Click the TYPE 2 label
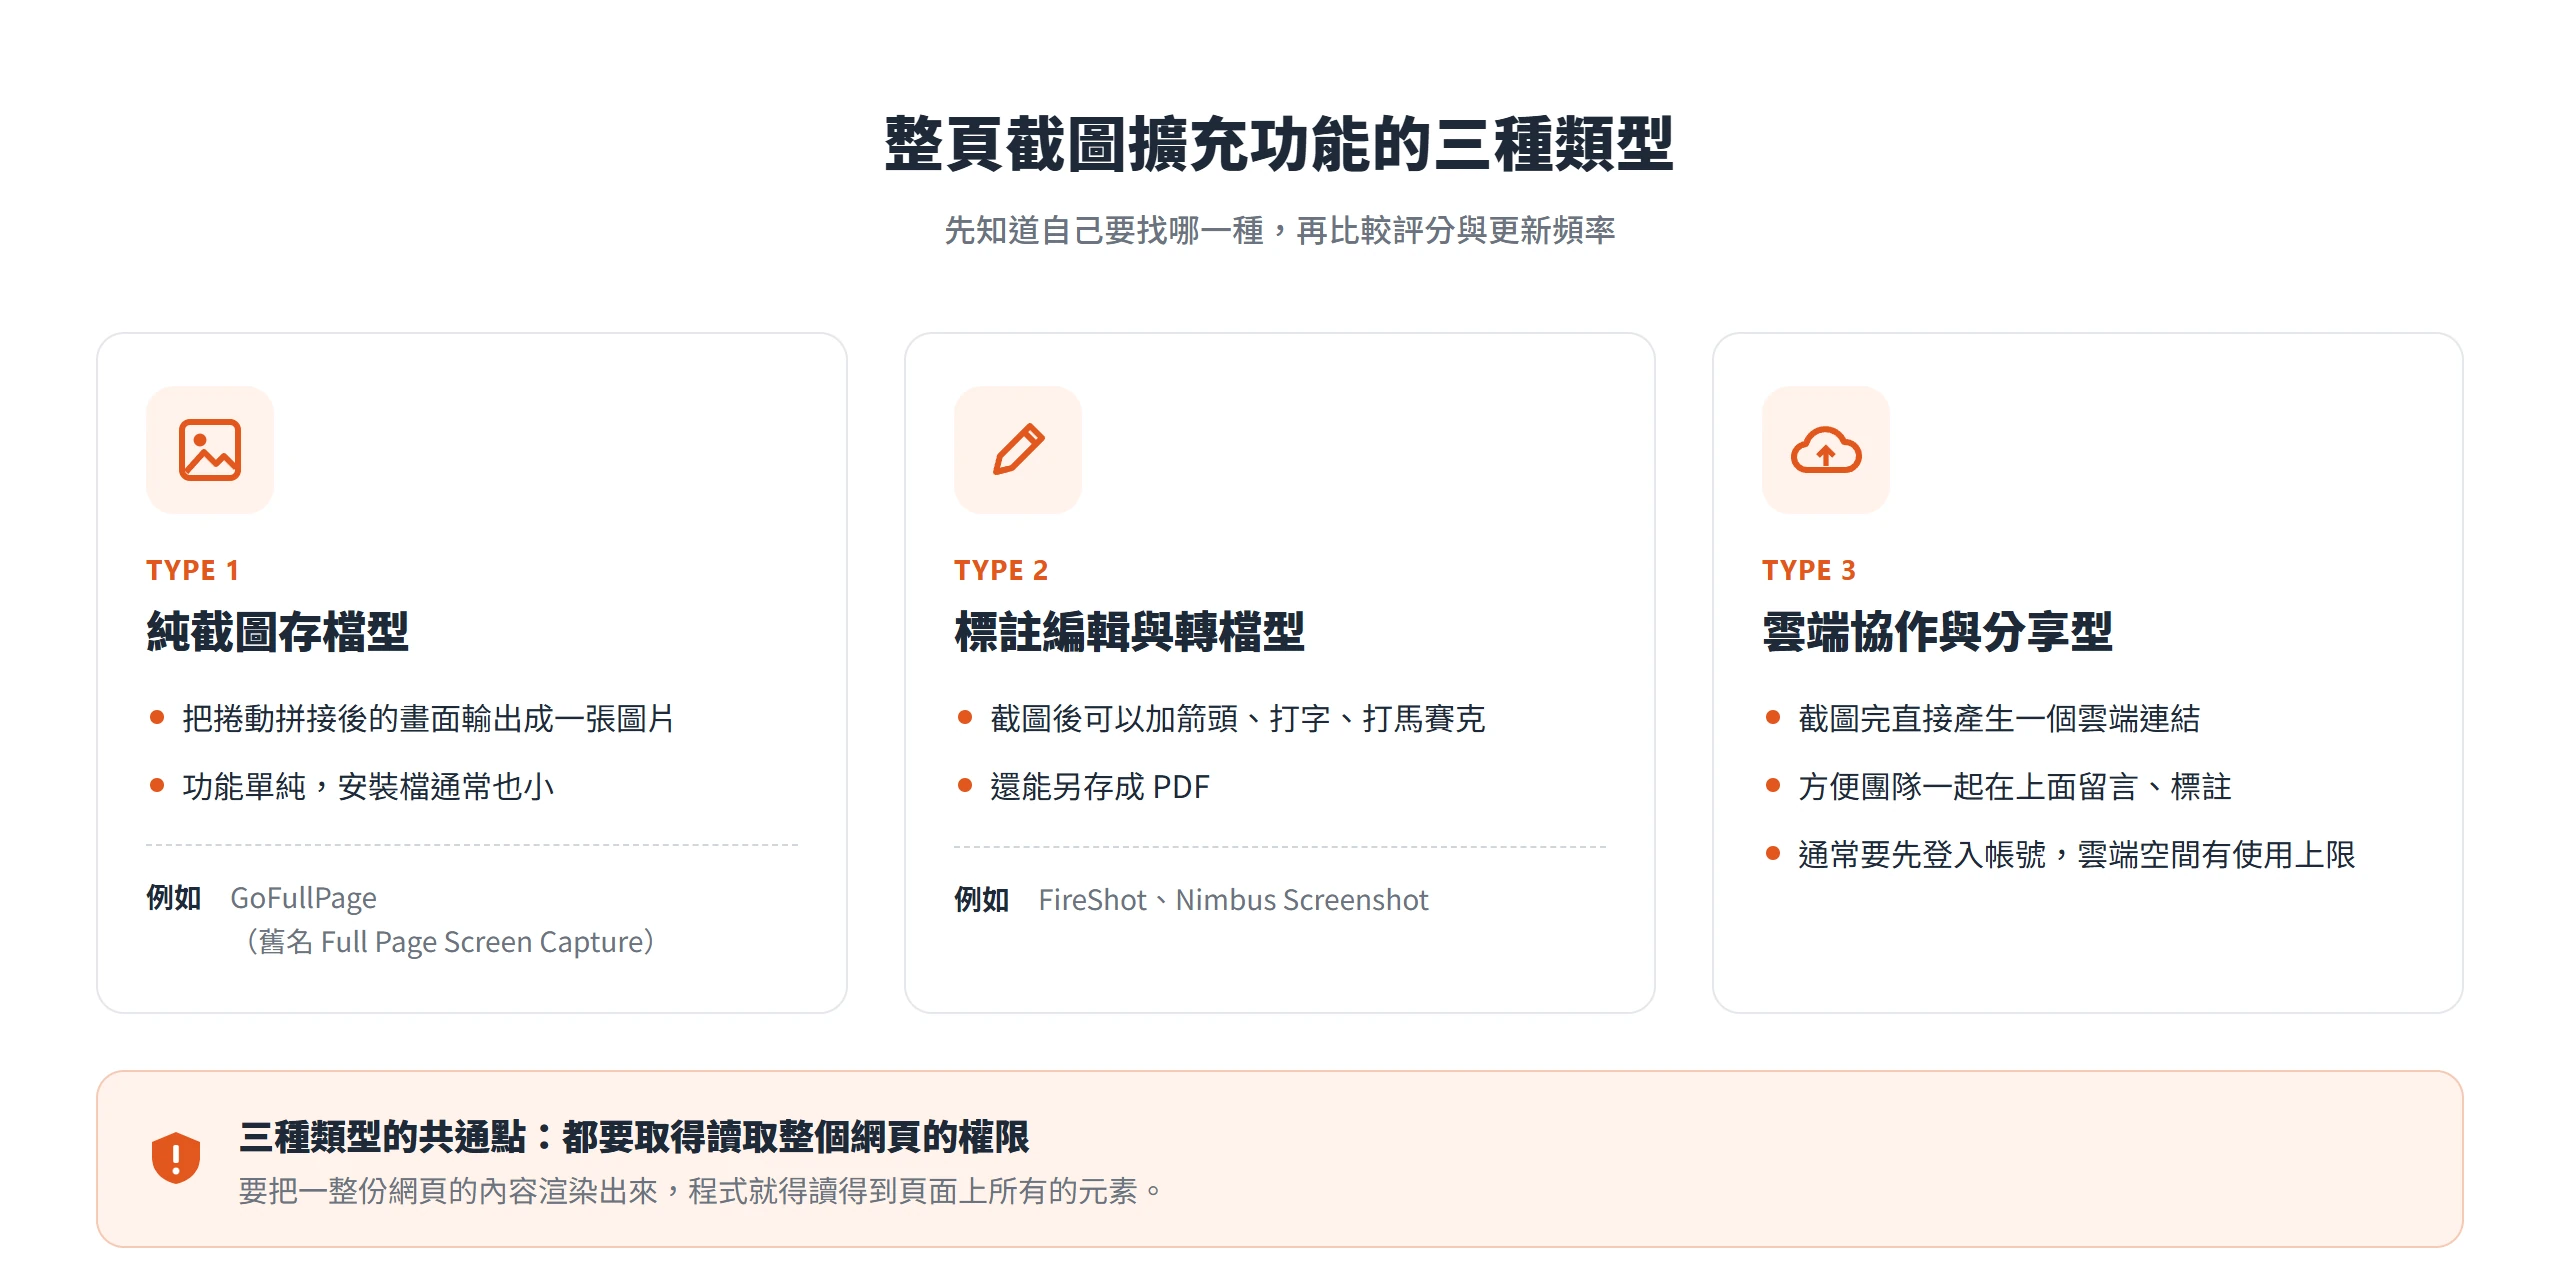 (1001, 570)
